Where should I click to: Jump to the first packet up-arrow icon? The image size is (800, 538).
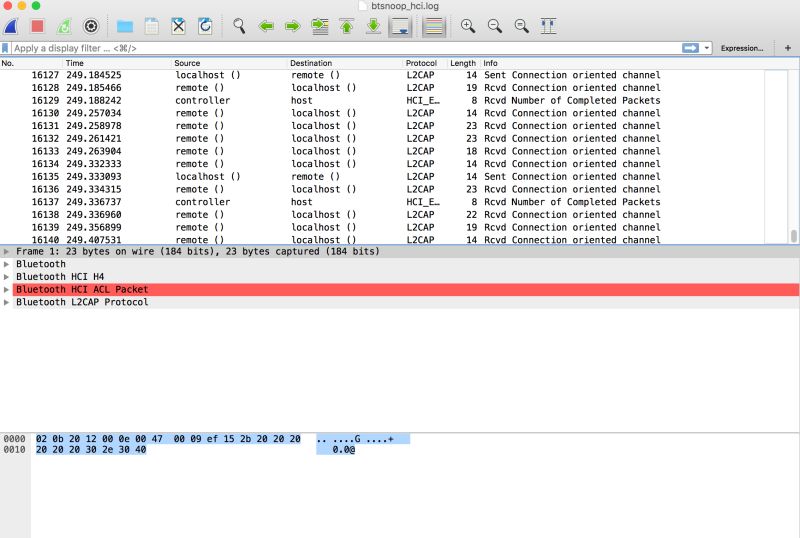(x=346, y=26)
